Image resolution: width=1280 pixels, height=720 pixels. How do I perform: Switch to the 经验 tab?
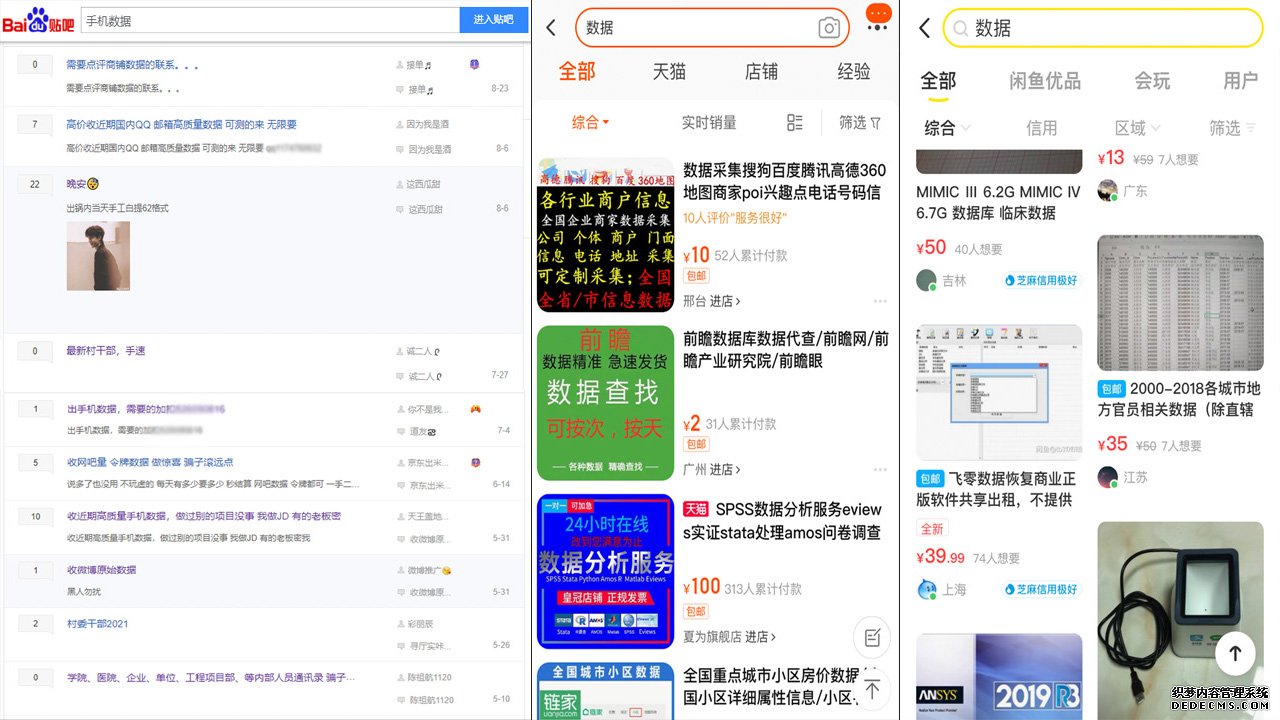[x=854, y=71]
